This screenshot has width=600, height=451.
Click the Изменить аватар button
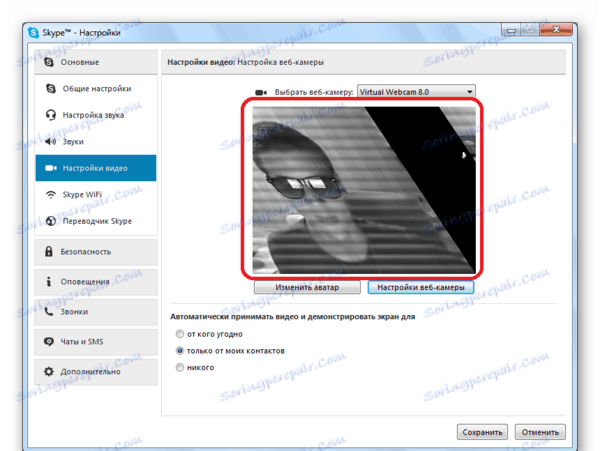click(x=307, y=287)
